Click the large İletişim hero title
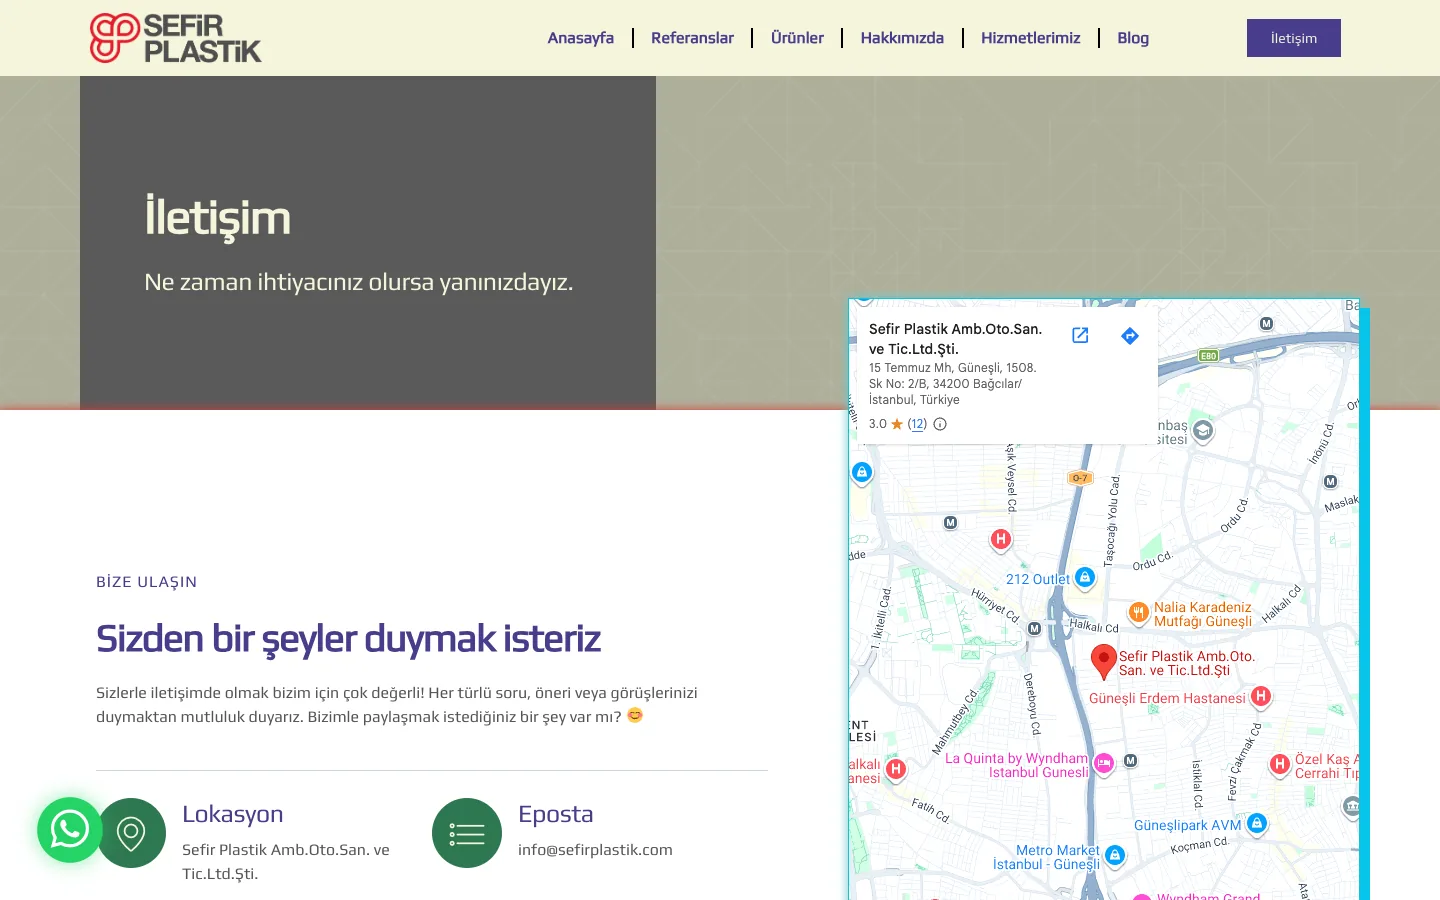The height and width of the screenshot is (900, 1440). point(218,216)
